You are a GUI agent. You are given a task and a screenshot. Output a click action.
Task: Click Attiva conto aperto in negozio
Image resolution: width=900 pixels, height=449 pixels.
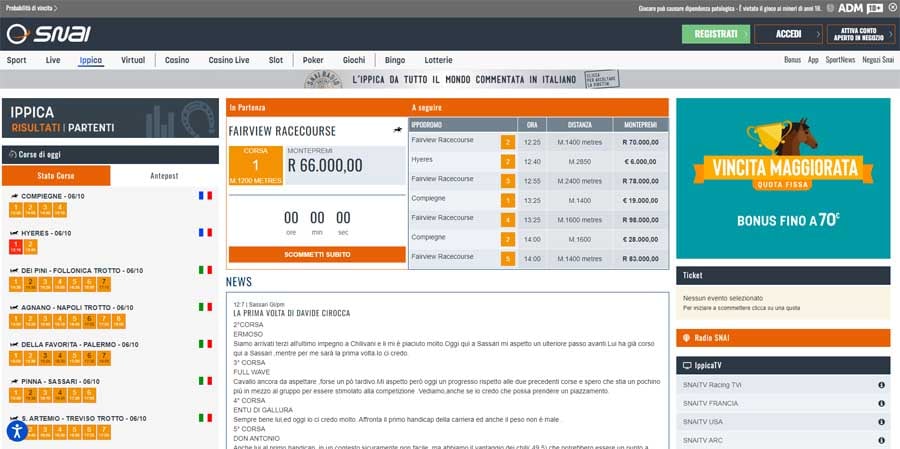point(861,34)
